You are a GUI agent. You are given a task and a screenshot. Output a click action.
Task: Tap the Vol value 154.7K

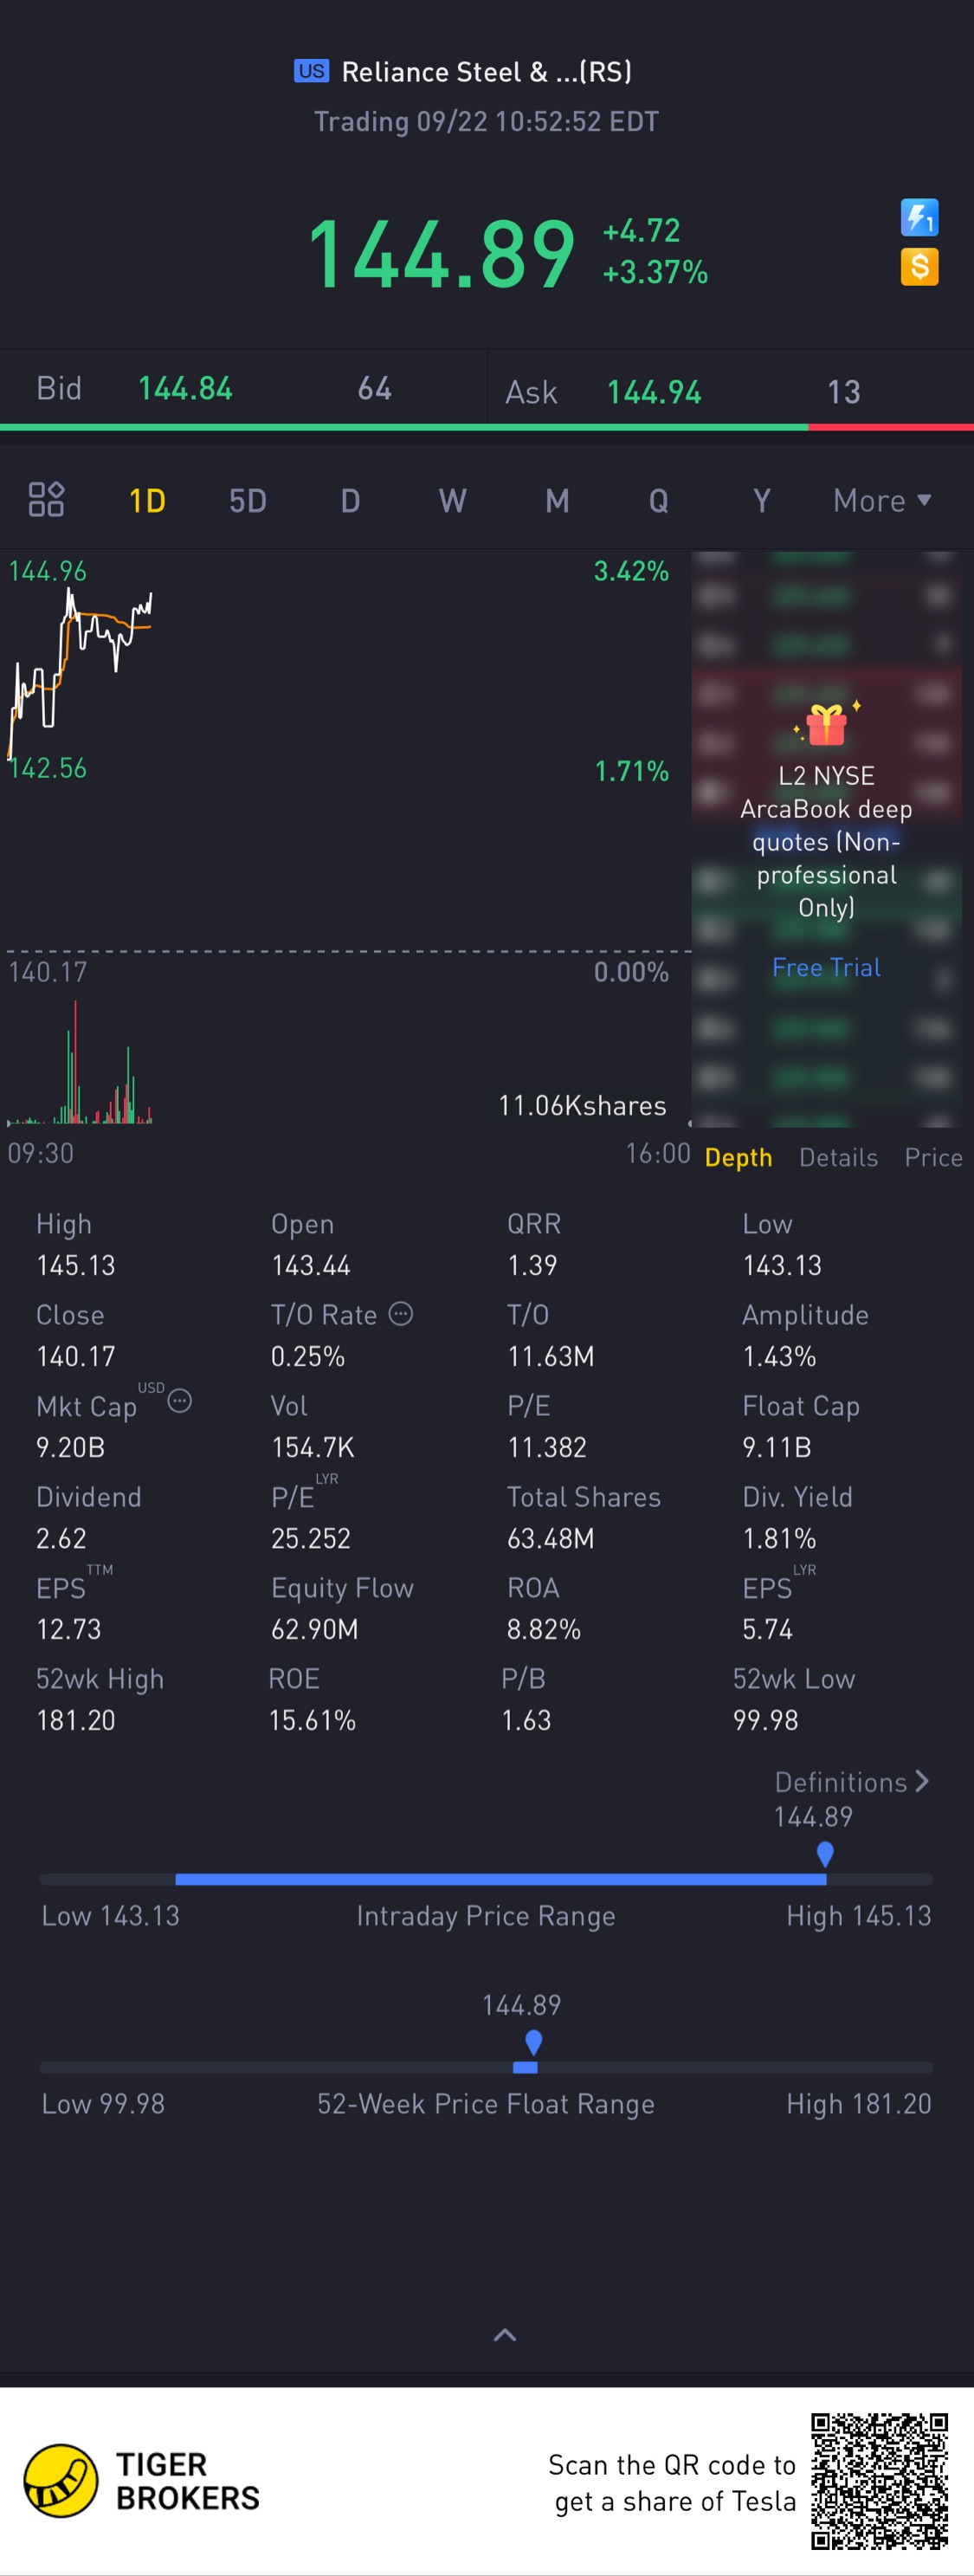[313, 1447]
